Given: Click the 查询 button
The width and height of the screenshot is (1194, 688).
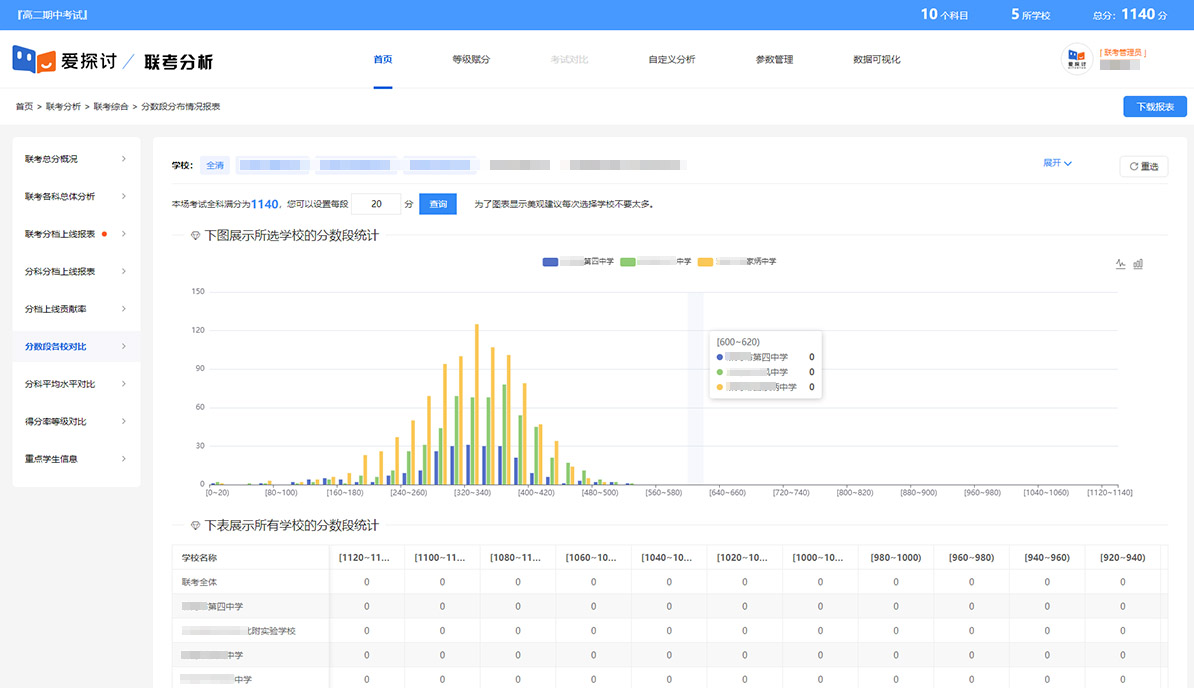Looking at the screenshot, I should click(437, 204).
